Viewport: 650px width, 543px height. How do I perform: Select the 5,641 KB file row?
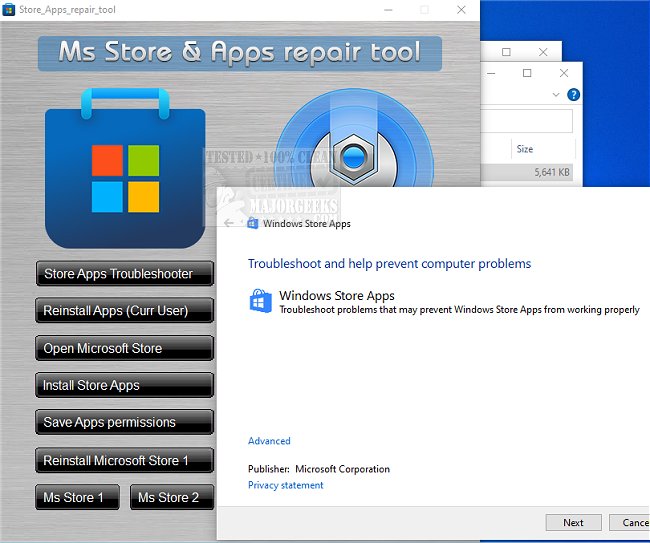tap(527, 172)
